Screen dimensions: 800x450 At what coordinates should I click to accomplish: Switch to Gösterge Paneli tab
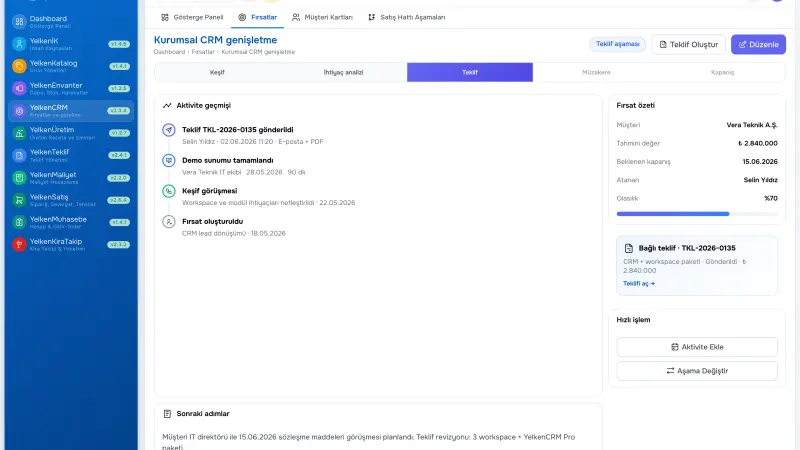[x=192, y=17]
